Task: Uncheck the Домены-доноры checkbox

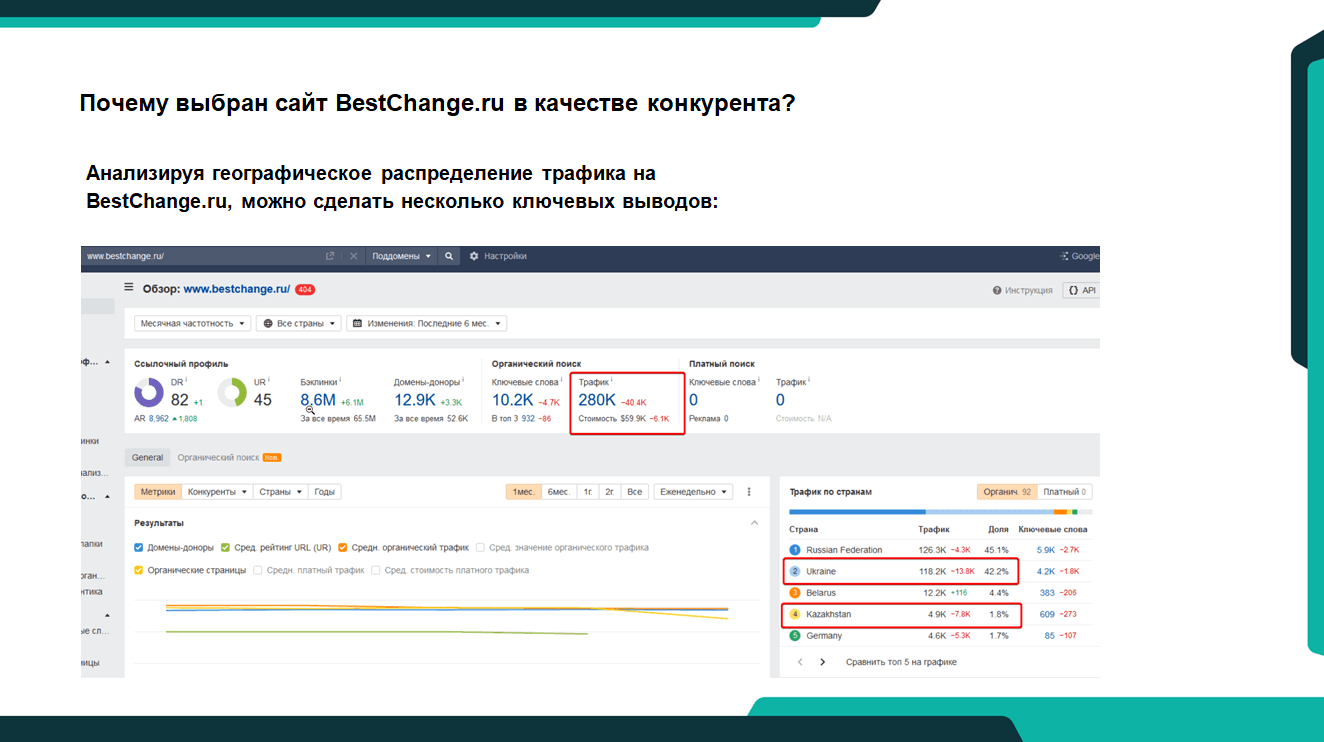Action: (139, 548)
